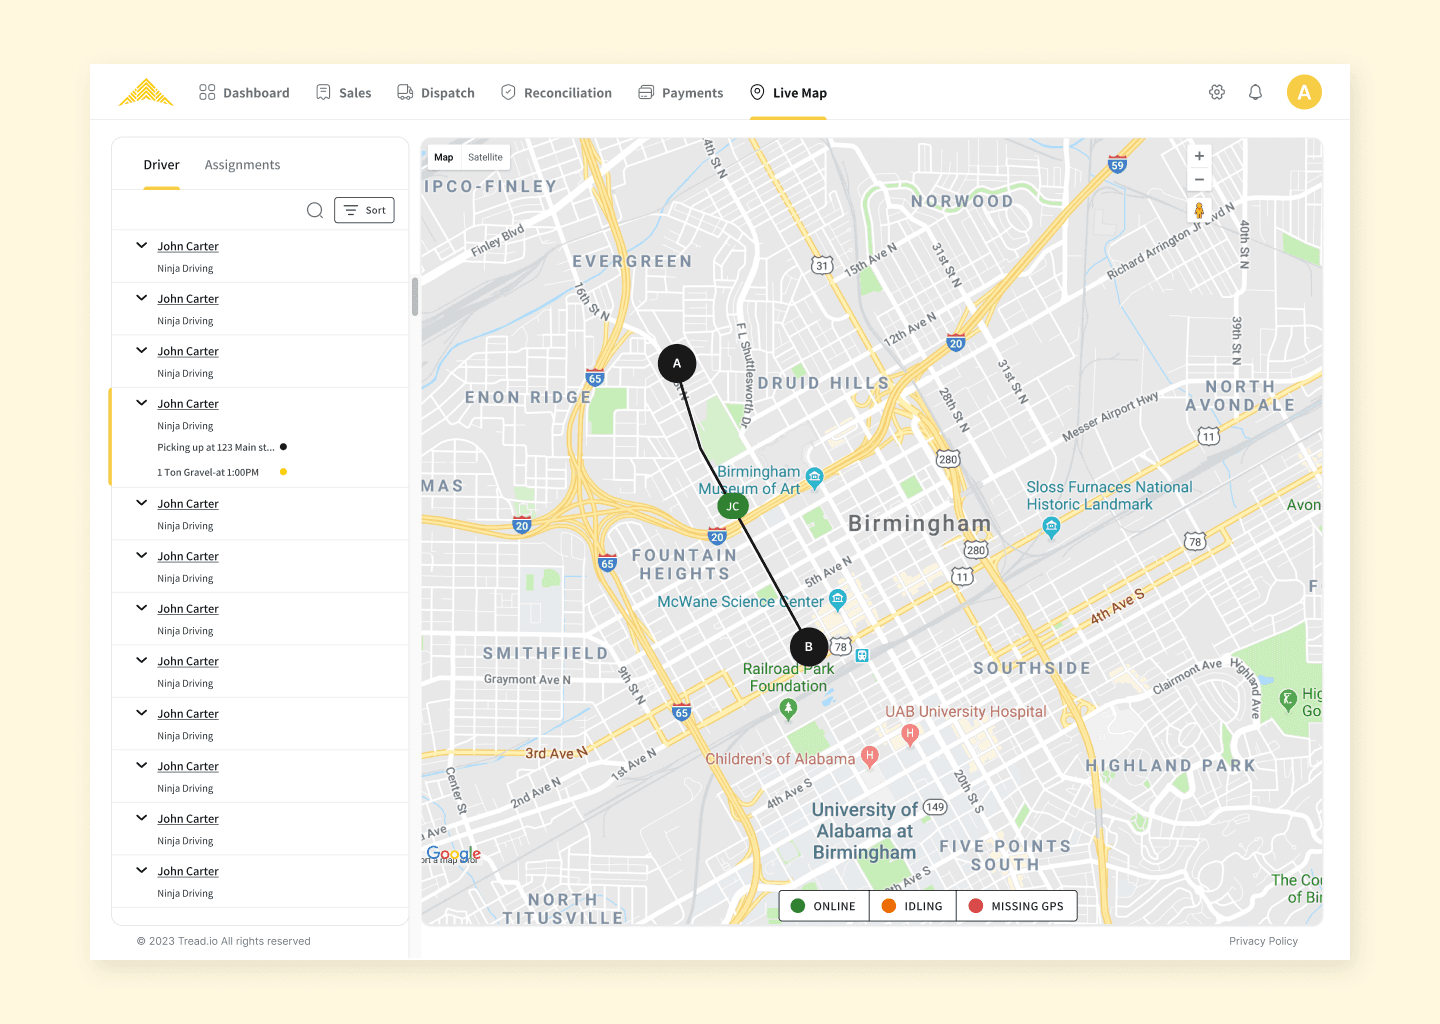Click '1 Ton Gravel-at 1:00PM' text
Screen dimensions: 1440x1024
(207, 472)
